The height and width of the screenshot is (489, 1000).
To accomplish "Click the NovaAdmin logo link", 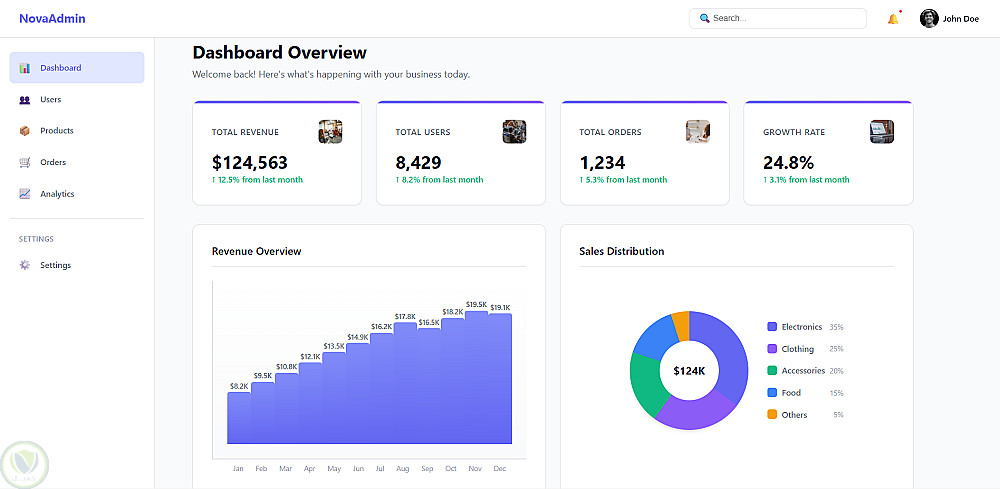I will (52, 18).
